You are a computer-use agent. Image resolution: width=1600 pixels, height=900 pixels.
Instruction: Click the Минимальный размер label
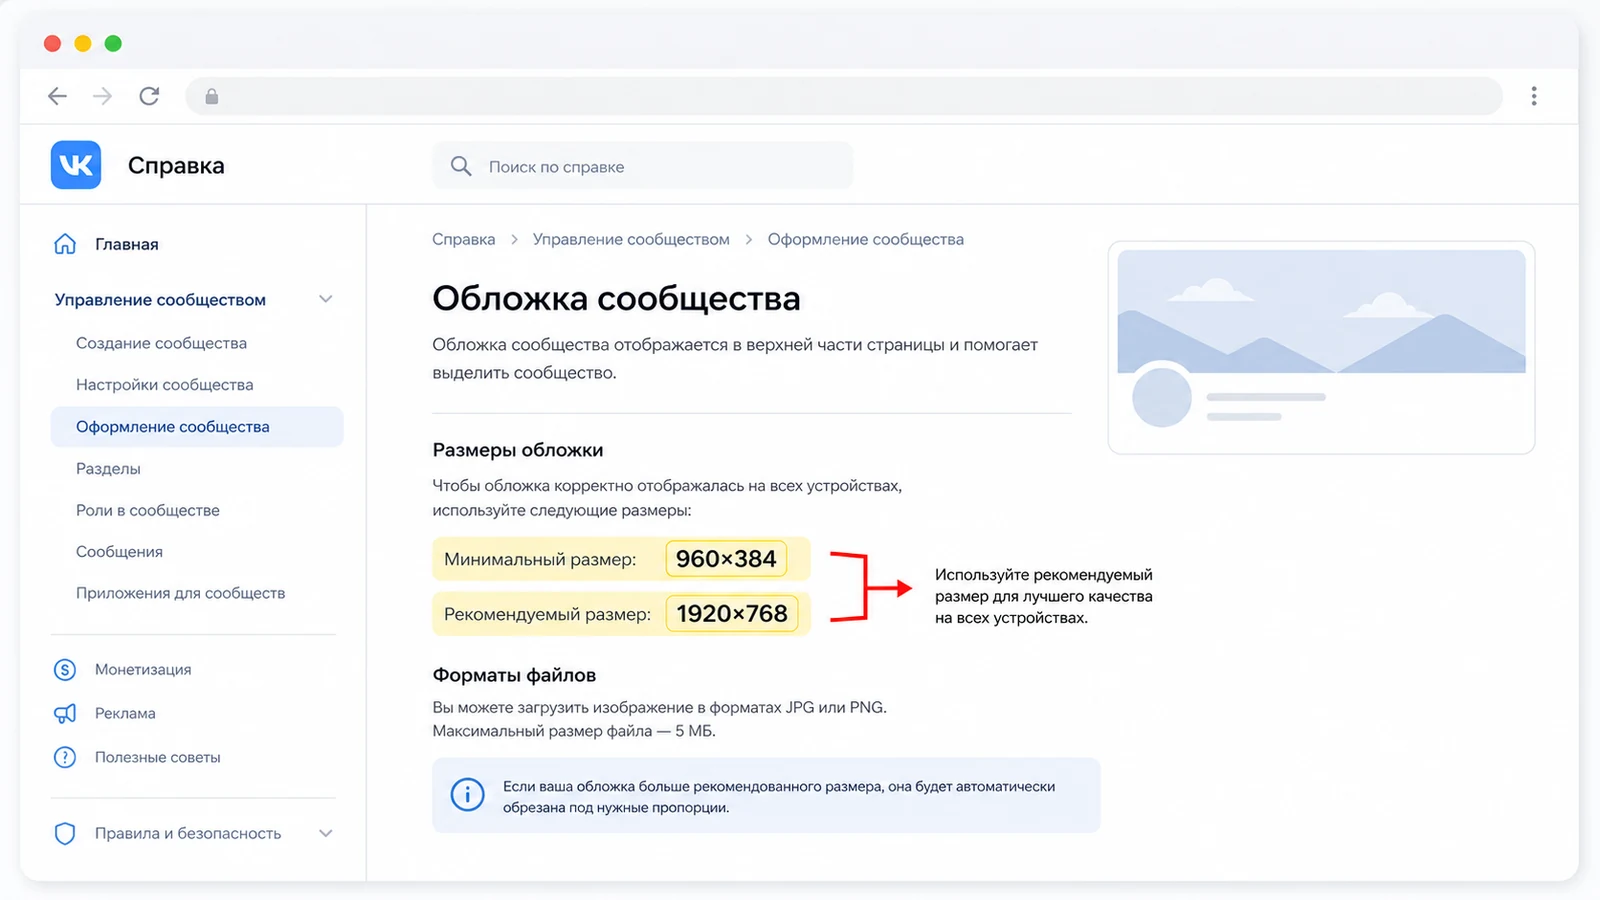click(x=540, y=559)
